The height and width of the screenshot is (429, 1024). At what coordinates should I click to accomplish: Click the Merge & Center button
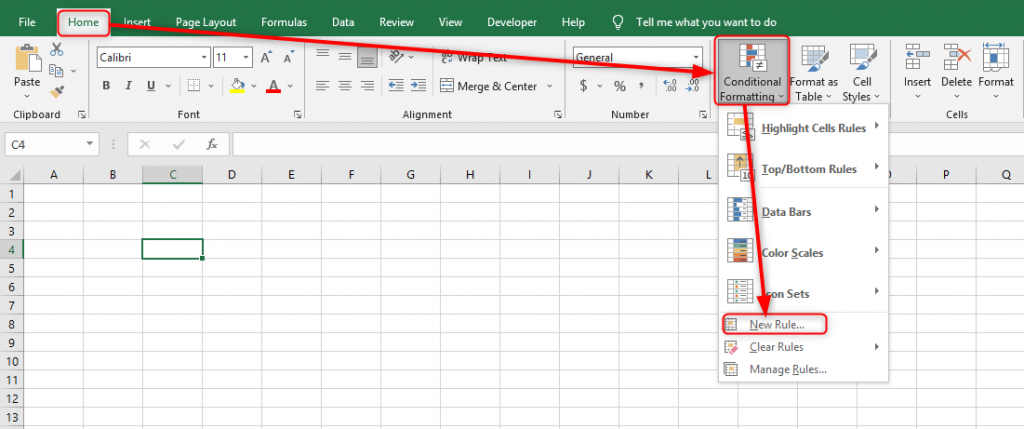[x=488, y=86]
